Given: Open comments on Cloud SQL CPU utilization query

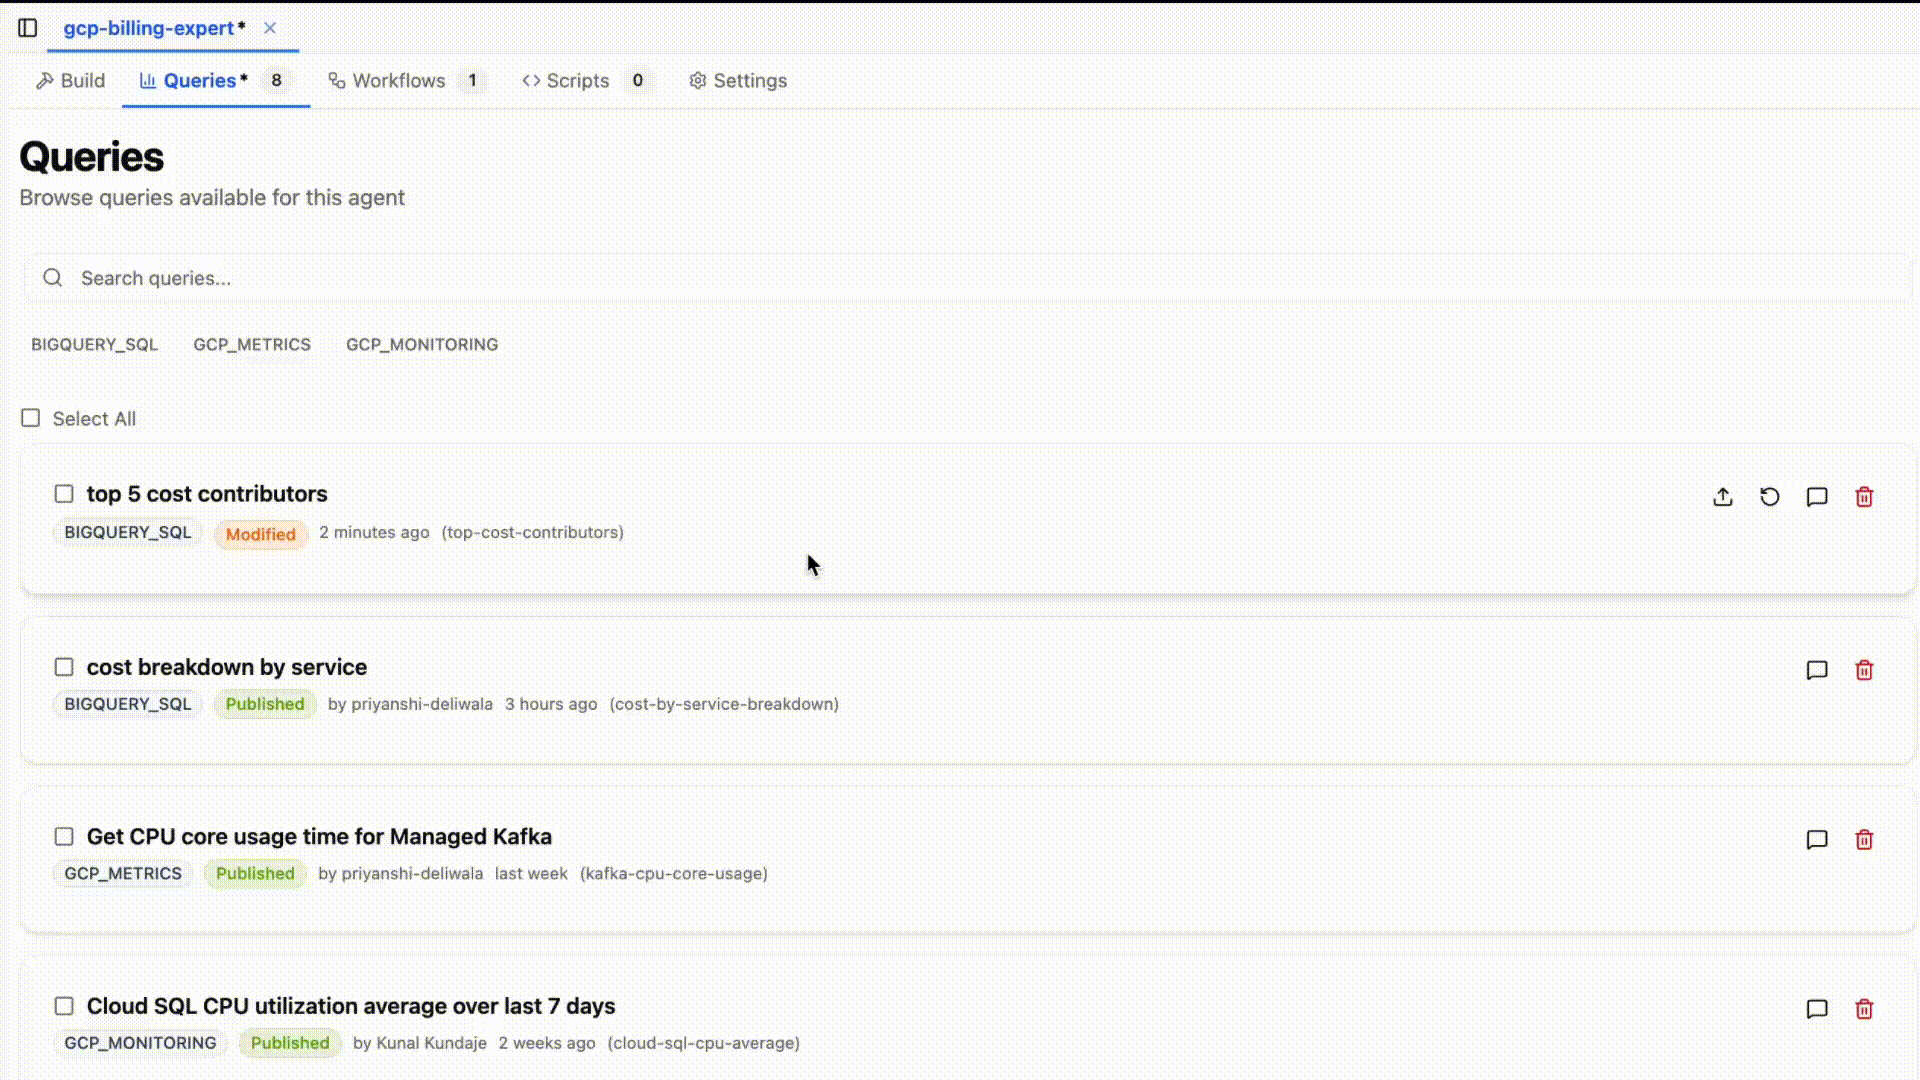Looking at the screenshot, I should click(x=1817, y=1009).
